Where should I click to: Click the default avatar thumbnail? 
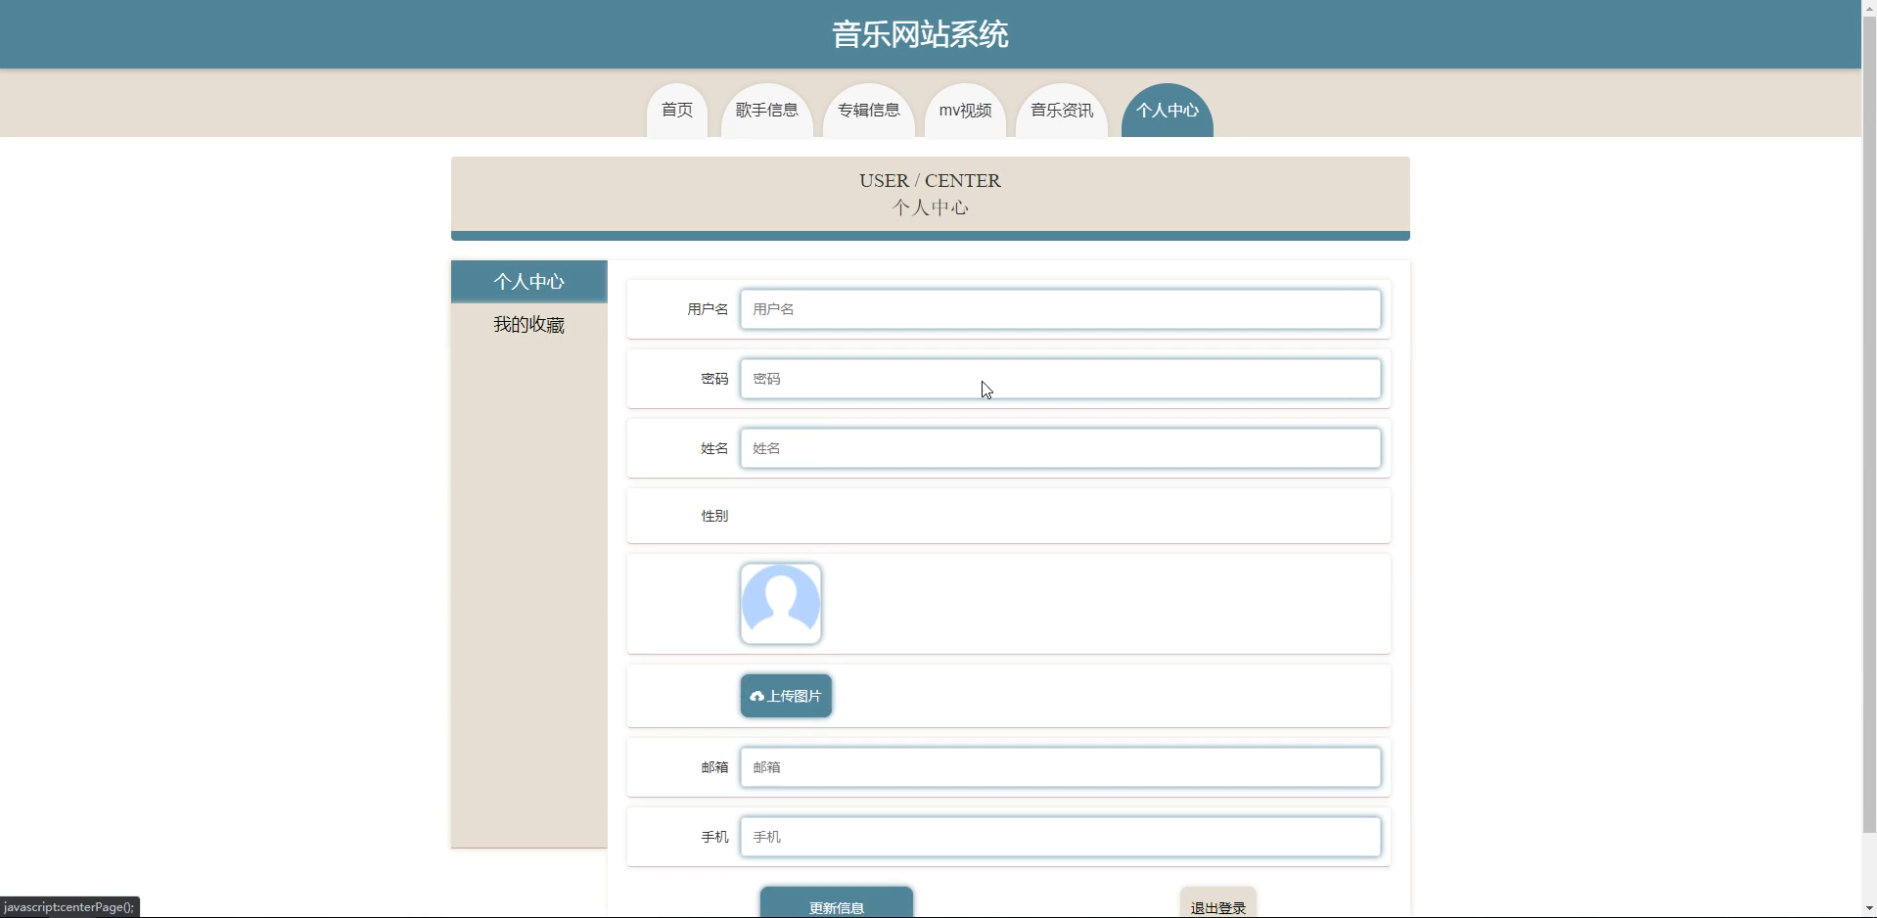(x=781, y=603)
